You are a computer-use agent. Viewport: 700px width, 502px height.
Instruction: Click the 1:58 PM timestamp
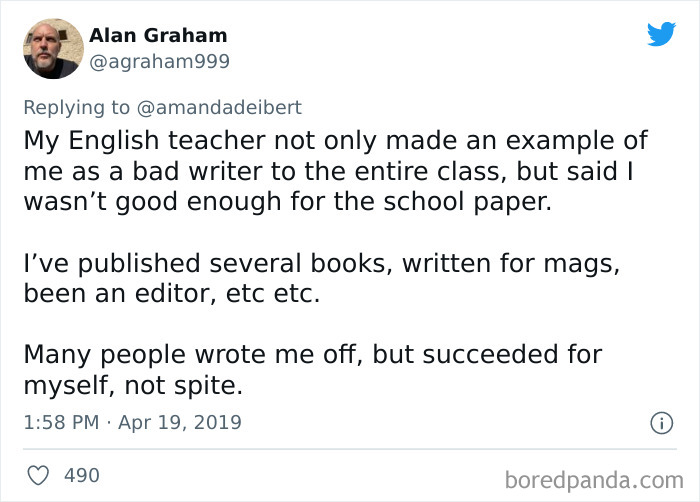coord(60,422)
